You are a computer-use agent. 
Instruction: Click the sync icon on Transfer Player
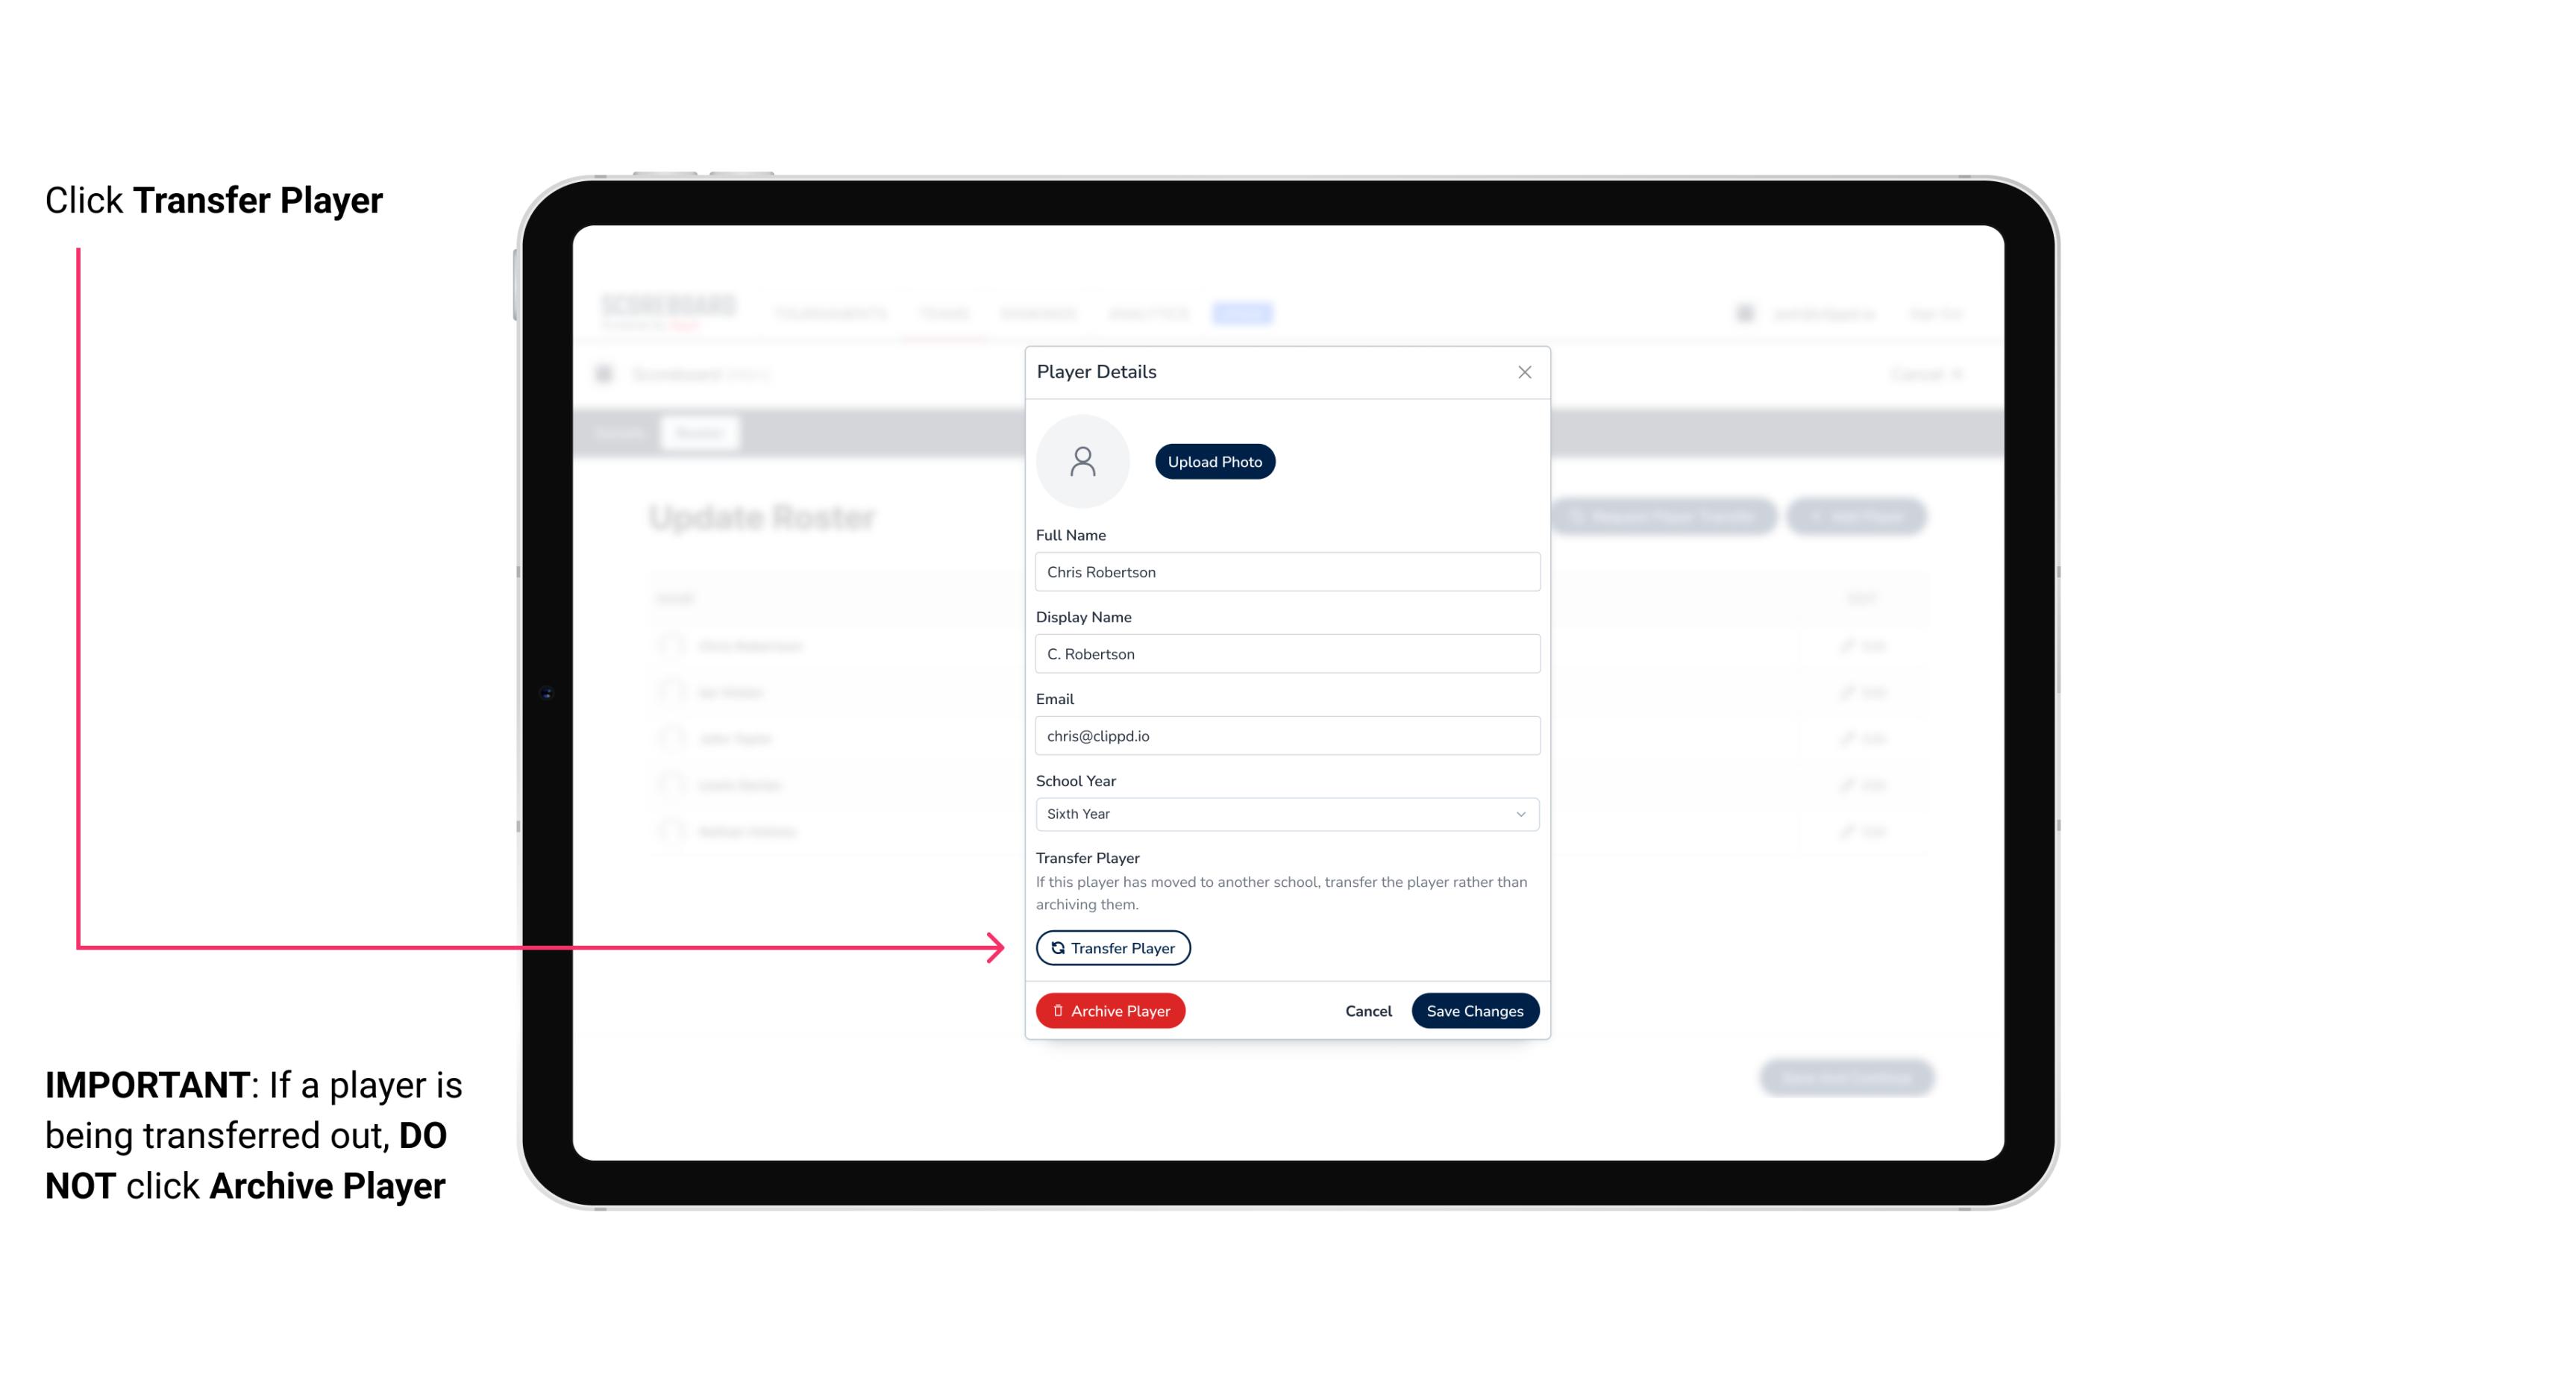1056,947
